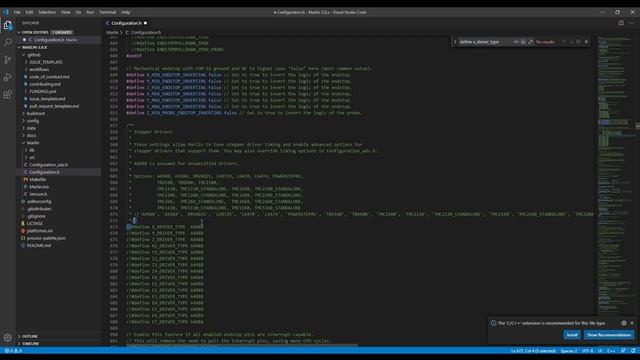
Task: Select the Configuration.h editor tab
Action: click(x=127, y=23)
